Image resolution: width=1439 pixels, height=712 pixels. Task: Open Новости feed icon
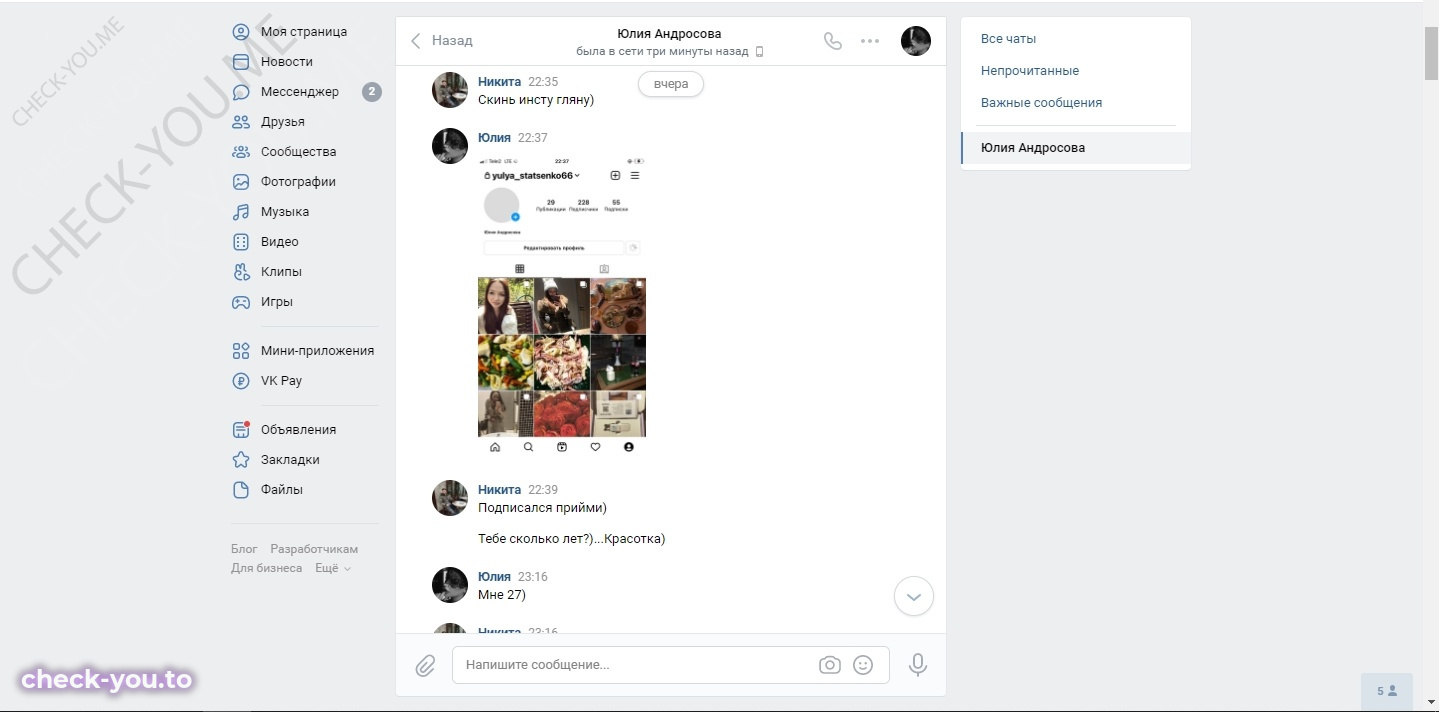pyautogui.click(x=241, y=62)
